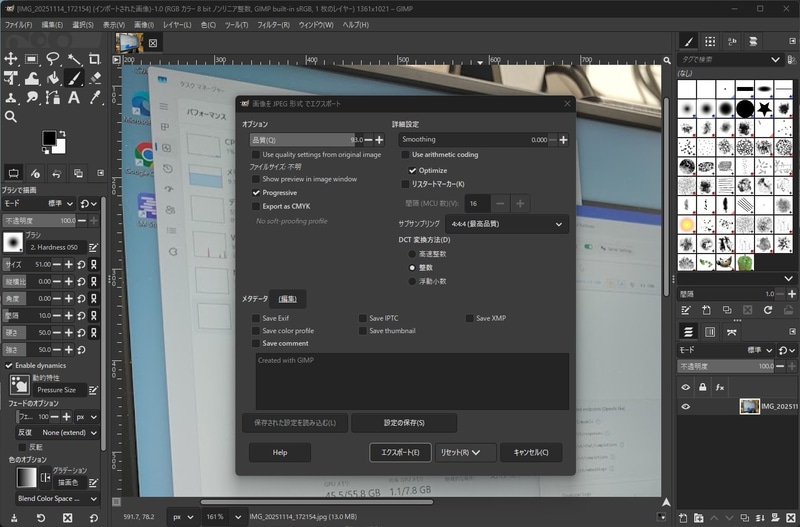The width and height of the screenshot is (800, 527).
Task: Select the Fuzzy Select wand tool
Action: pos(74,59)
